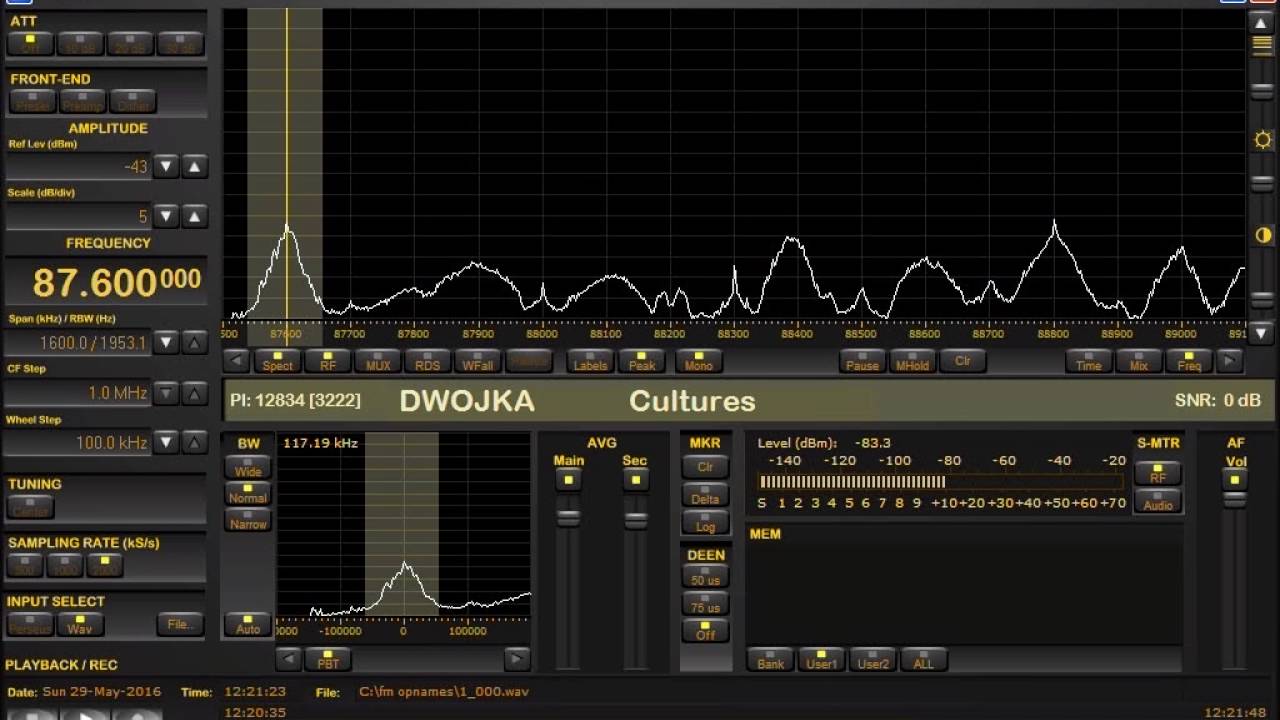Adjust the Sec AVG slider
The height and width of the screenshot is (720, 1280).
point(635,520)
